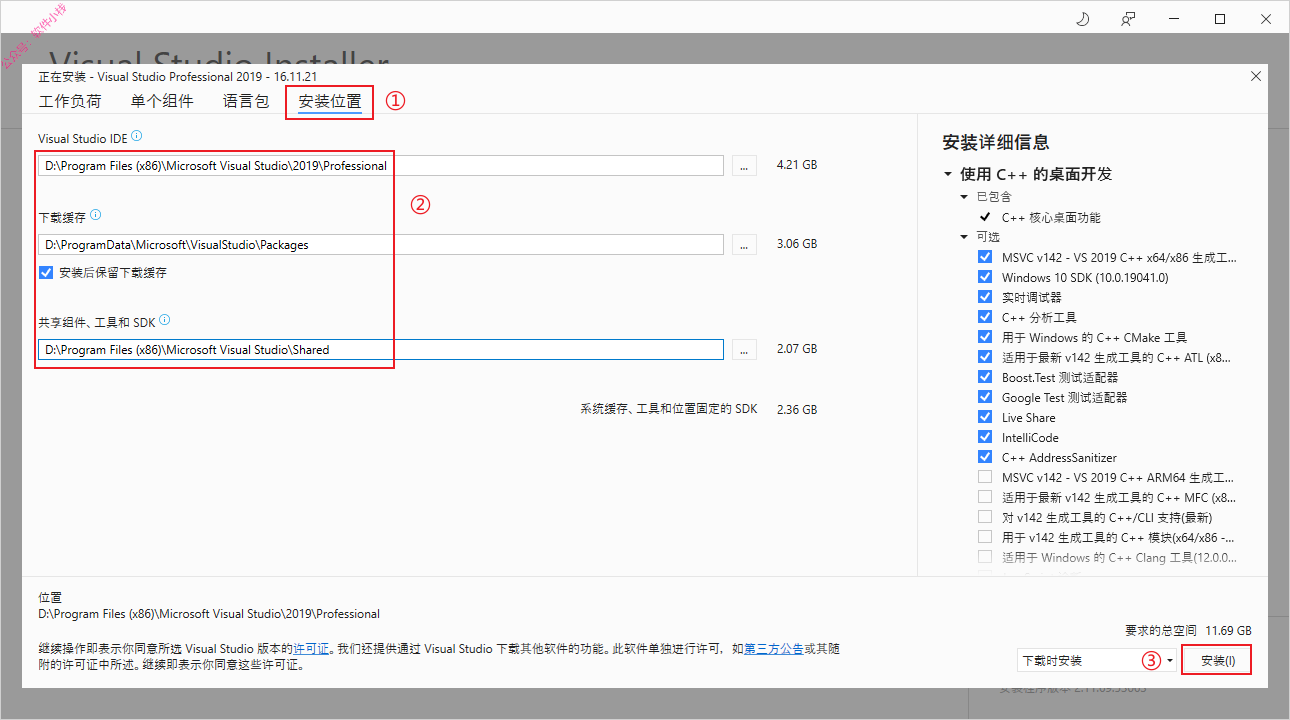Screen dimensions: 1290x720
Task: Uncheck Live Share
Action: pyautogui.click(x=985, y=417)
